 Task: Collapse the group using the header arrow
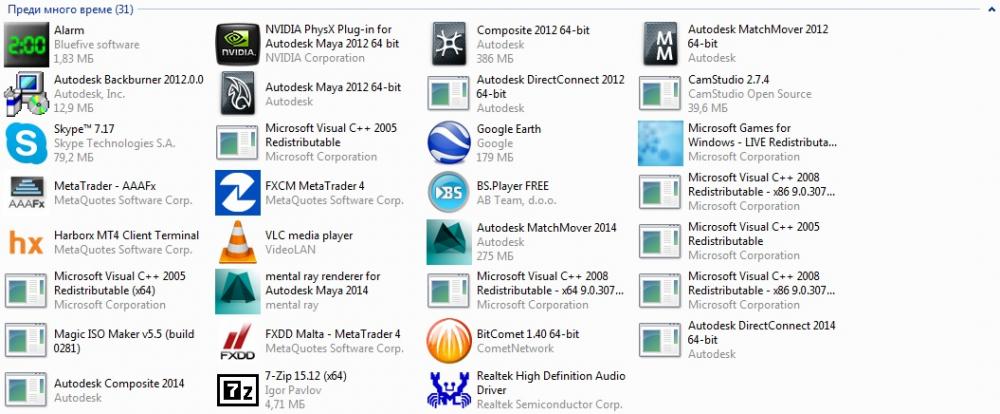tap(992, 10)
